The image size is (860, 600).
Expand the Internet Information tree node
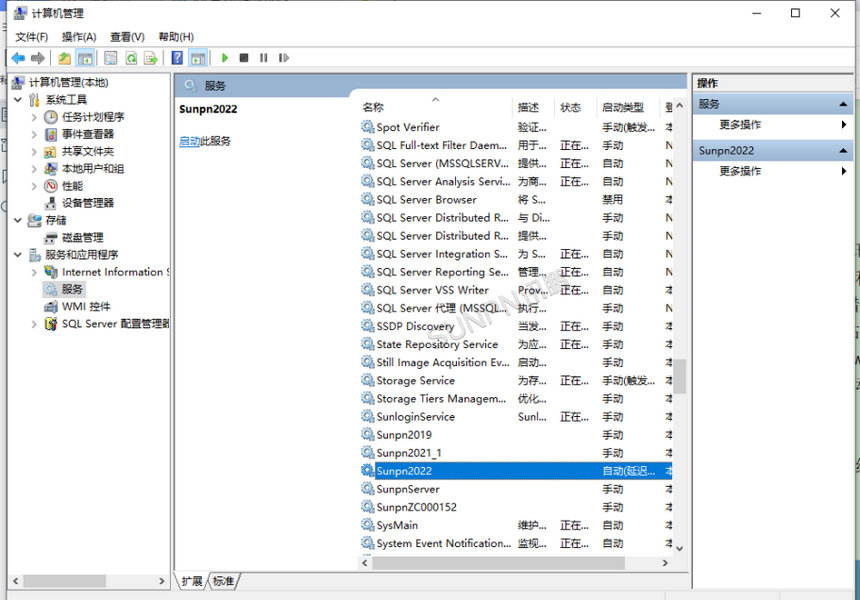pyautogui.click(x=34, y=273)
